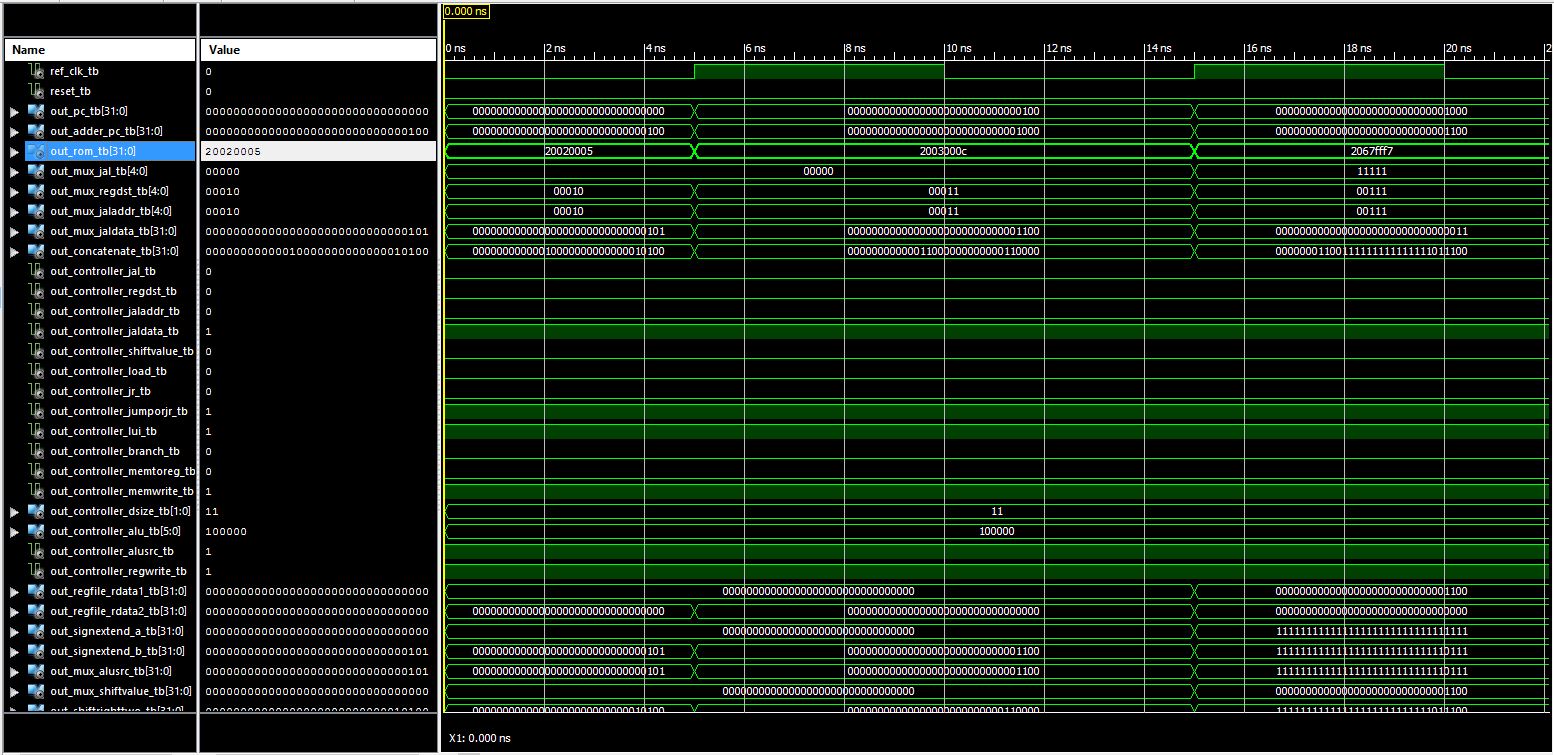Click the 20 ns mark on time ruler
Viewport: 1554px width, 755px height.
point(1458,48)
